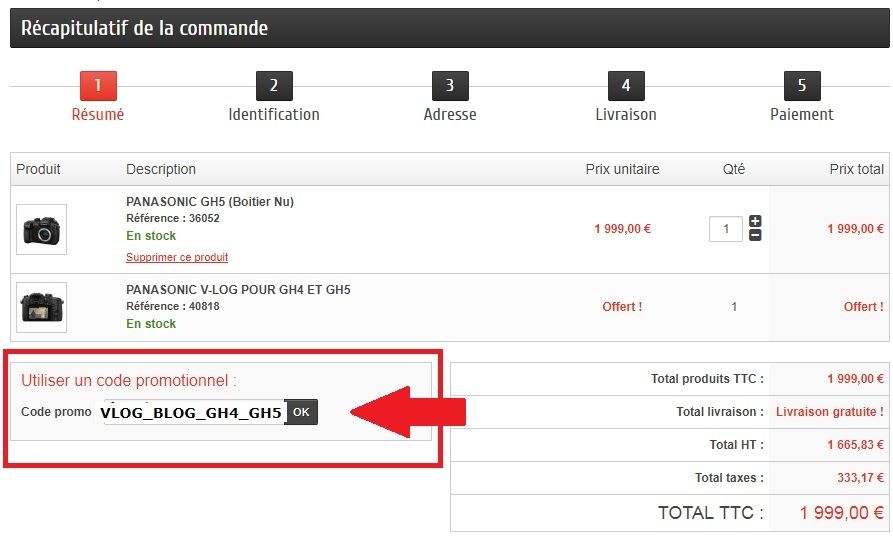The width and height of the screenshot is (893, 538).
Task: Click the V-LOG unit price Offert !
Action: click(x=622, y=307)
